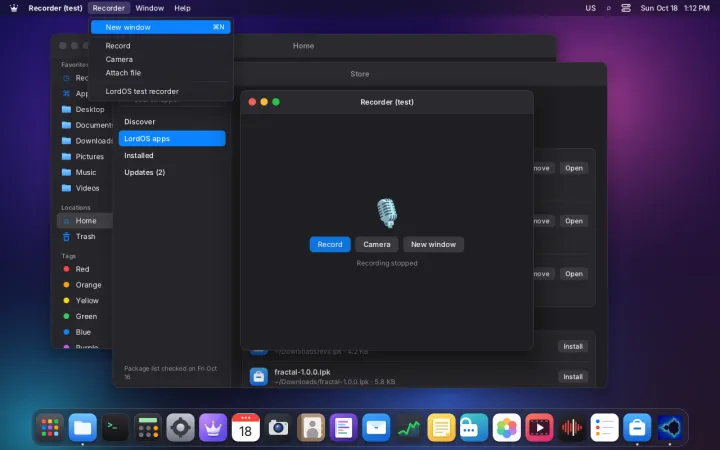Open the purple text editor dock icon
Viewport: 720px width, 450px height.
pos(343,428)
